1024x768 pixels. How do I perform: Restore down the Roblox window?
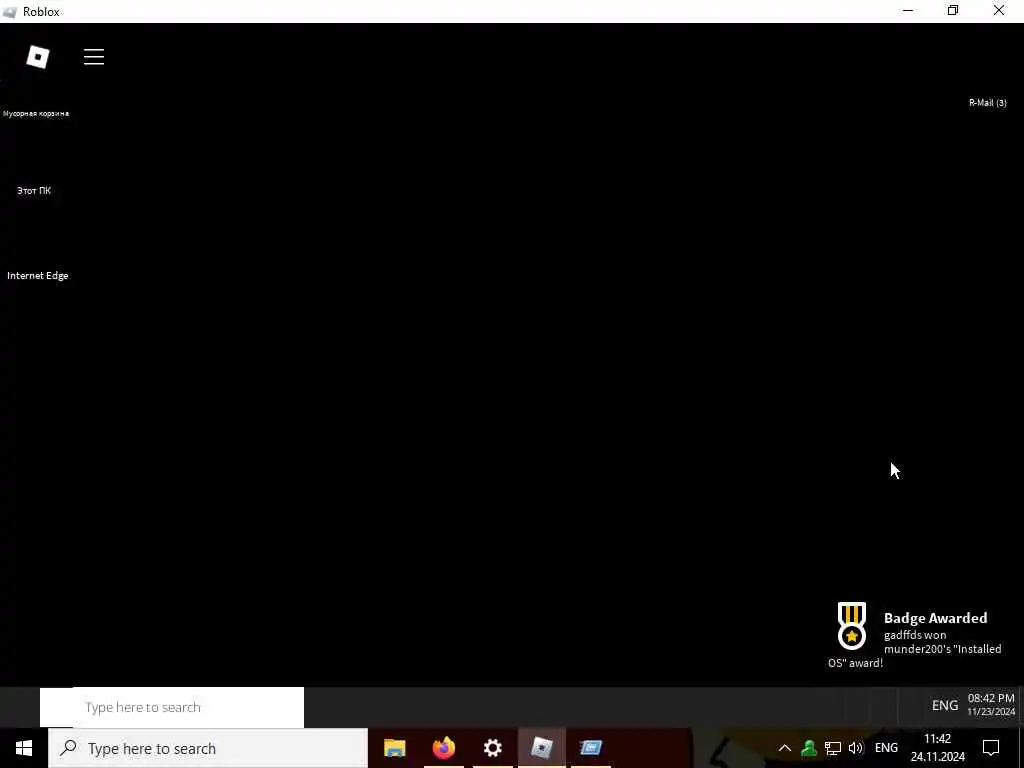[953, 11]
